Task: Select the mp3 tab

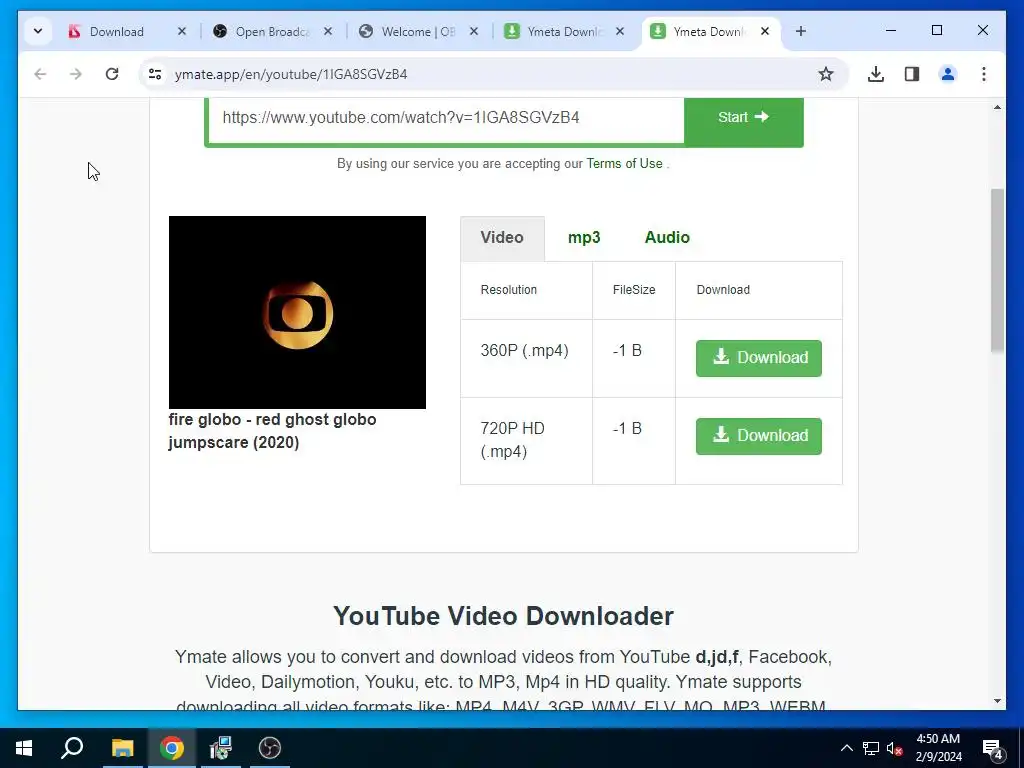Action: pos(584,238)
